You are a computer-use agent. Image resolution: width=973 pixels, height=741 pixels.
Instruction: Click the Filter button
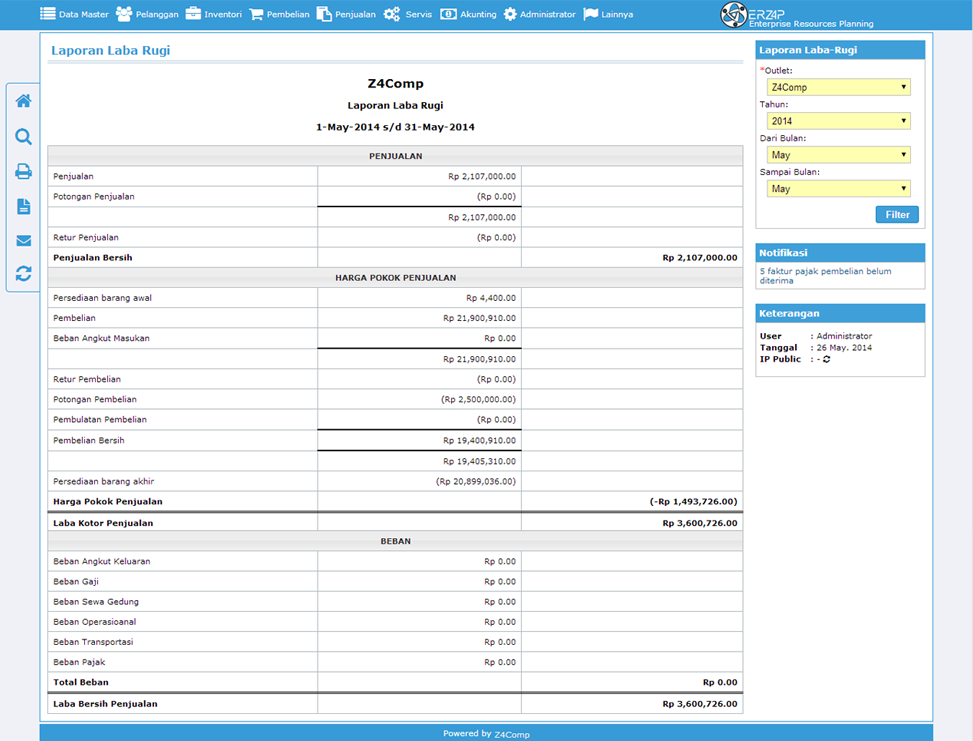click(897, 215)
